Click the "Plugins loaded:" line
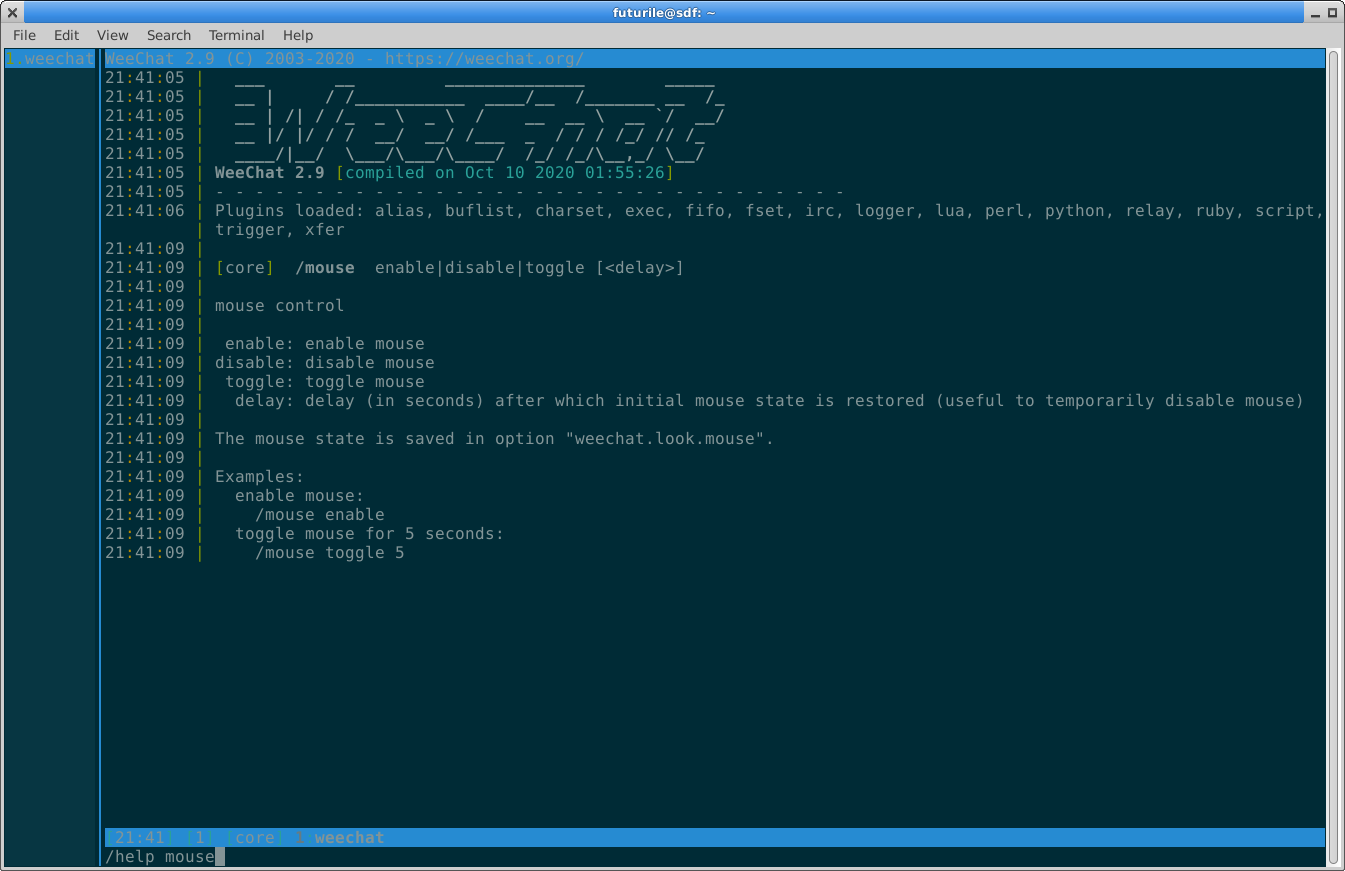 coord(770,211)
